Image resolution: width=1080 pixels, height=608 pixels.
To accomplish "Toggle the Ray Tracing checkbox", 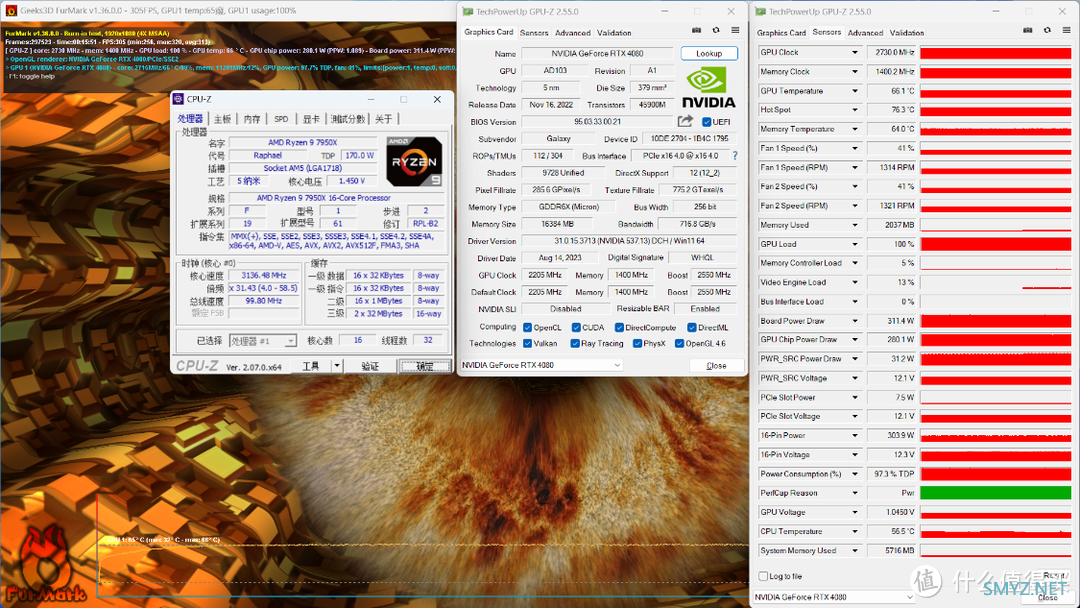I will point(574,344).
